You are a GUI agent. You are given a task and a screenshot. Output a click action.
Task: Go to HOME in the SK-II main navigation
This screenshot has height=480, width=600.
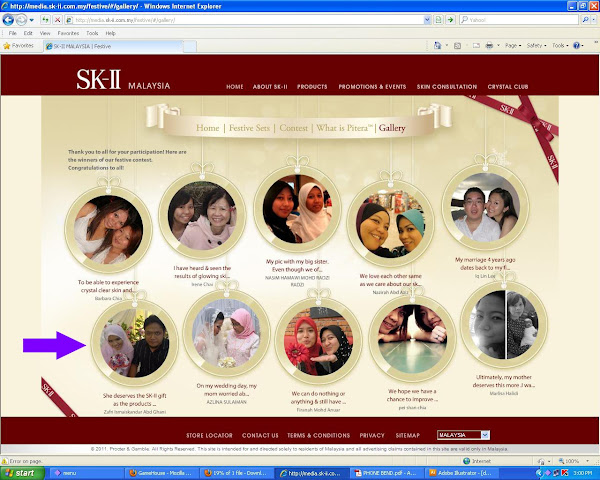pyautogui.click(x=235, y=87)
